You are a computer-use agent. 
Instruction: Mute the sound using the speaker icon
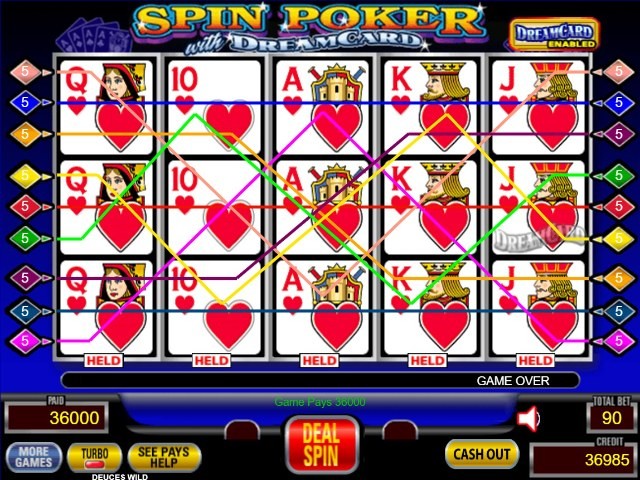[528, 418]
